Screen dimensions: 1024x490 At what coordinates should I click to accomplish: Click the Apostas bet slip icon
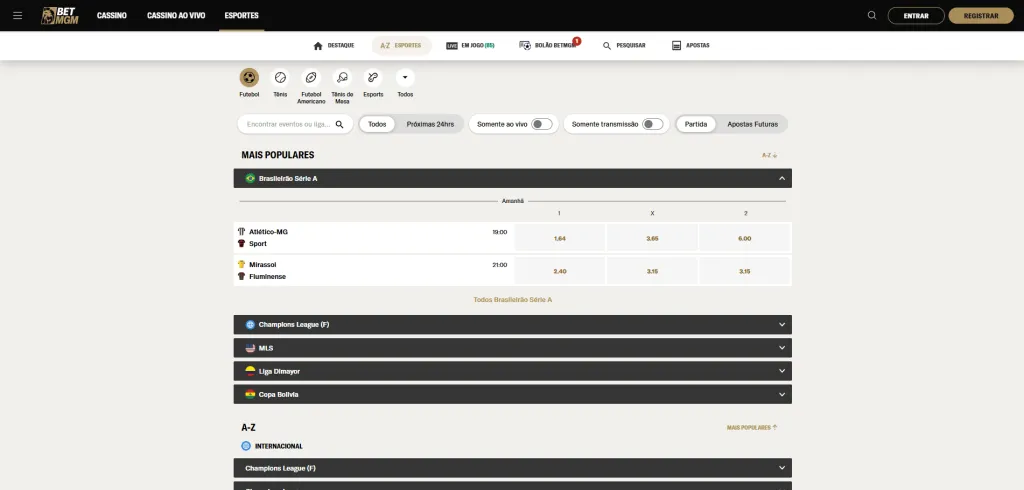tap(677, 46)
